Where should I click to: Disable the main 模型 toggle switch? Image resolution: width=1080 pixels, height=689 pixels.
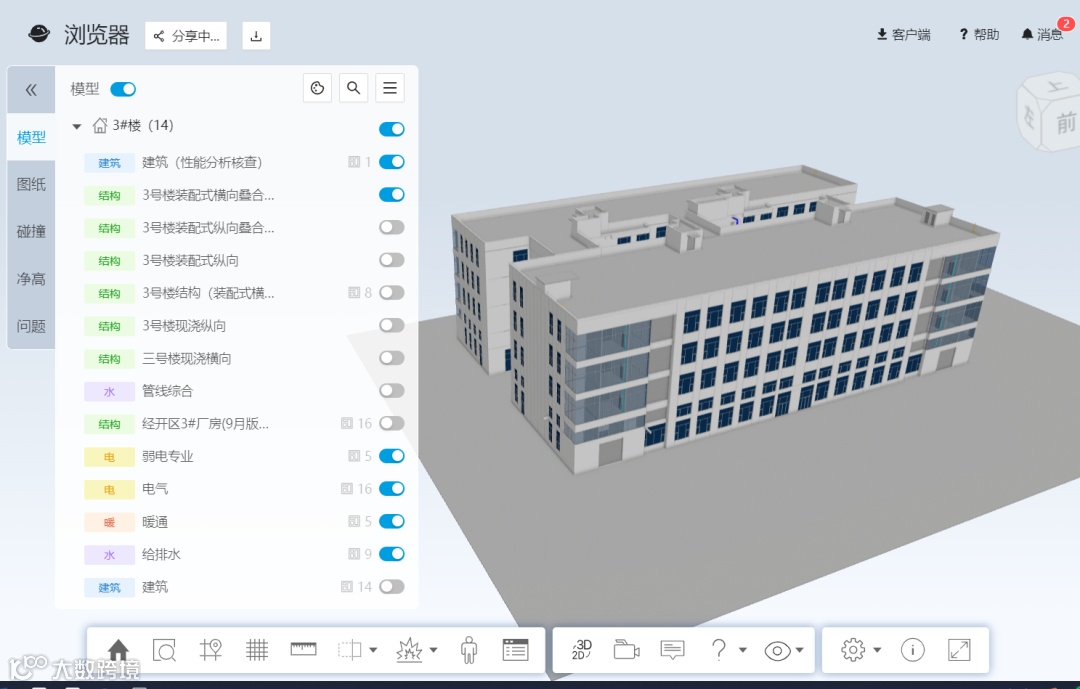click(x=123, y=89)
